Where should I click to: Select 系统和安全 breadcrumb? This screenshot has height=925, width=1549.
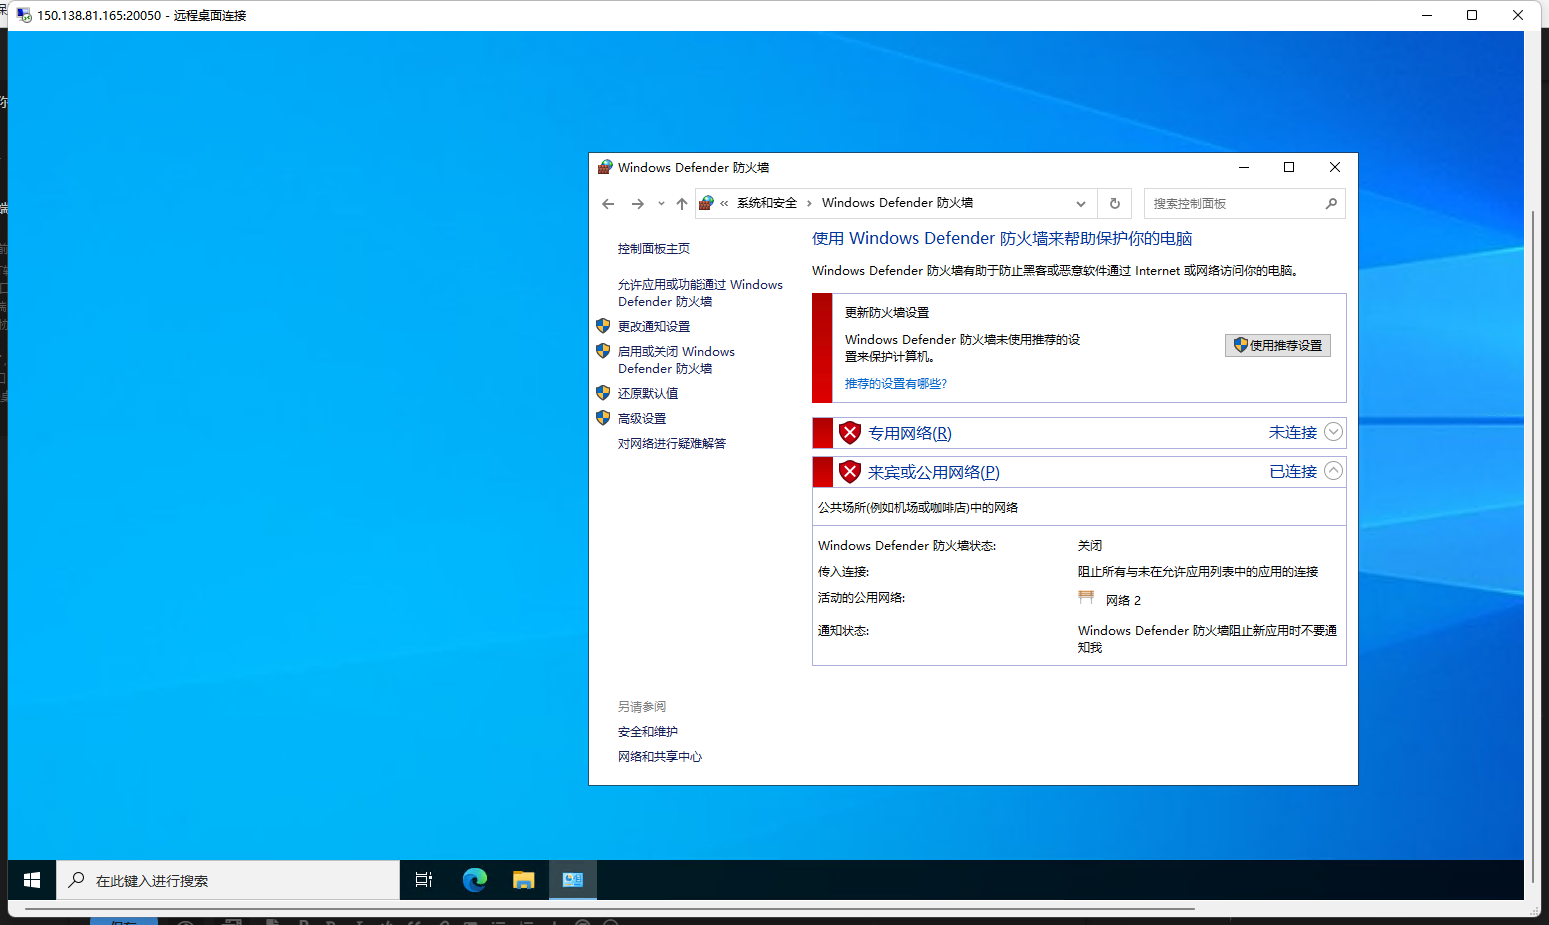(x=767, y=203)
